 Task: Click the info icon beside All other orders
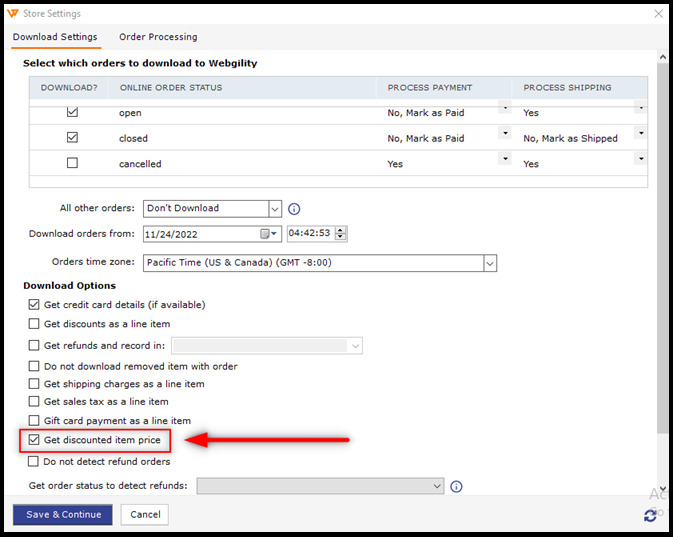pyautogui.click(x=294, y=209)
